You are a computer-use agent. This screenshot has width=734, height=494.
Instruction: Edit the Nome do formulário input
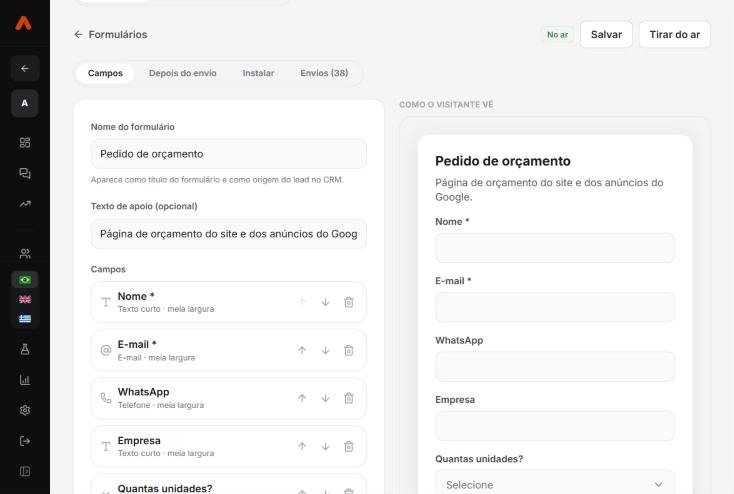click(228, 154)
